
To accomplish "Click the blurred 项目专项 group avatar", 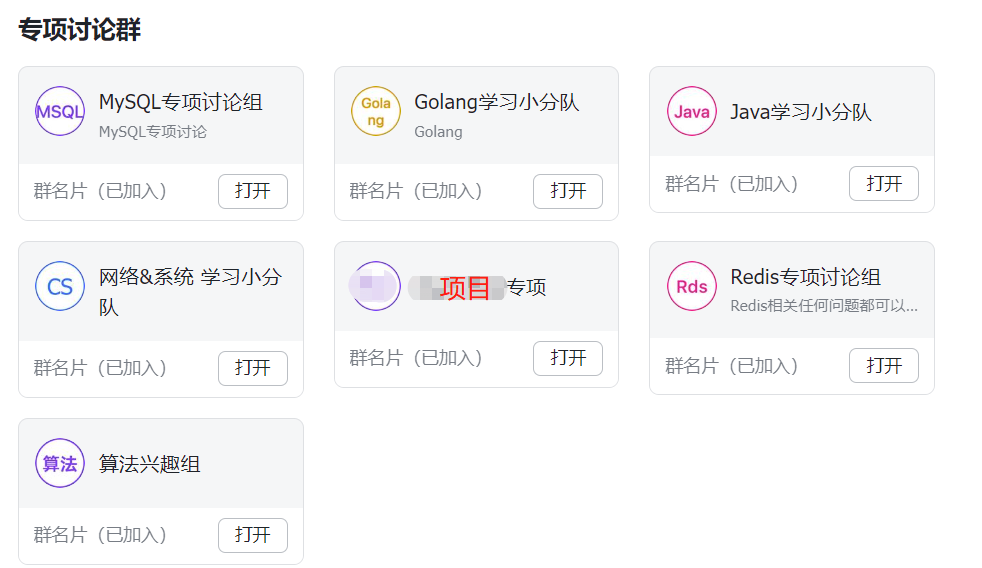I will click(x=376, y=286).
